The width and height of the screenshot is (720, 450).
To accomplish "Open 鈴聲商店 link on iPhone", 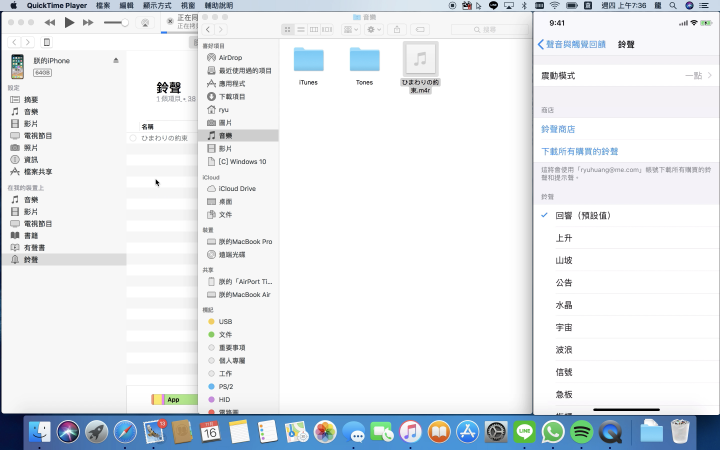I will point(558,129).
